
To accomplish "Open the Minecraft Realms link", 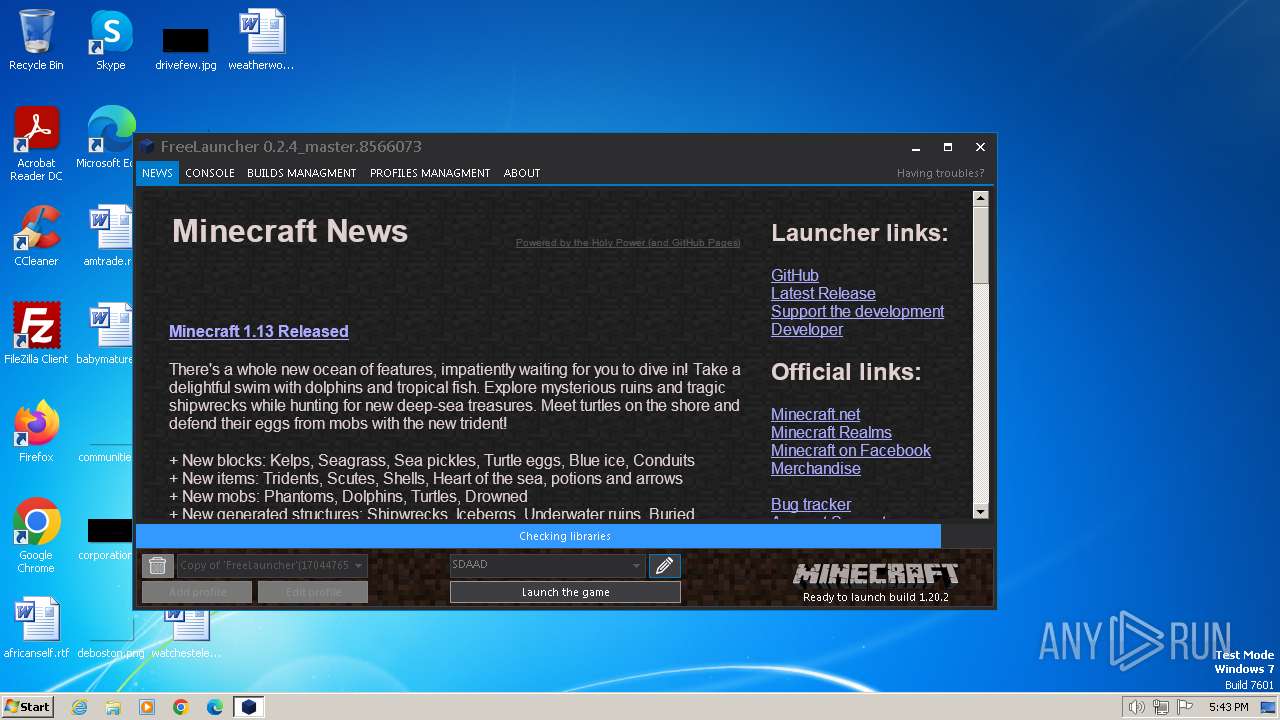I will pyautogui.click(x=831, y=432).
